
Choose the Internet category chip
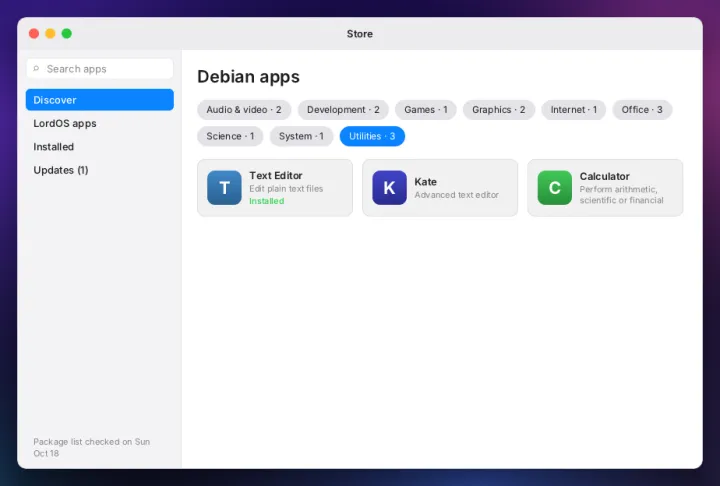574,110
